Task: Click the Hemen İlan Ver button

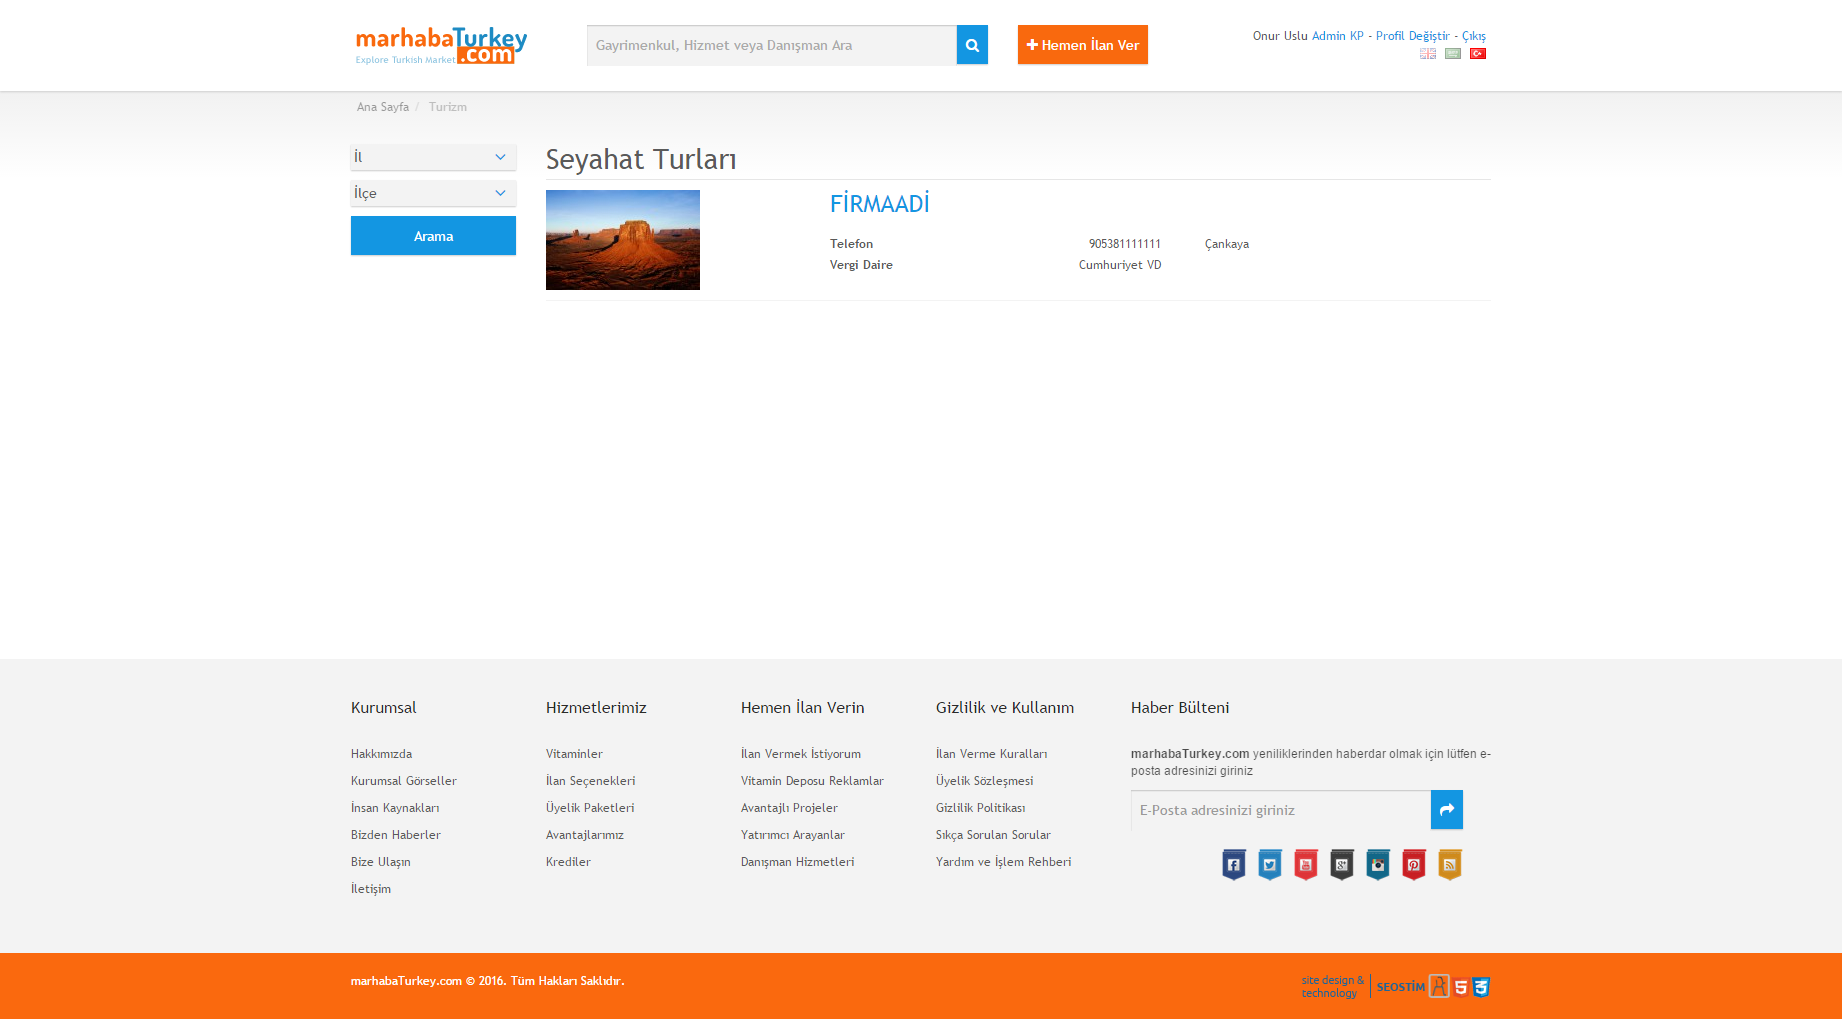Action: point(1082,45)
